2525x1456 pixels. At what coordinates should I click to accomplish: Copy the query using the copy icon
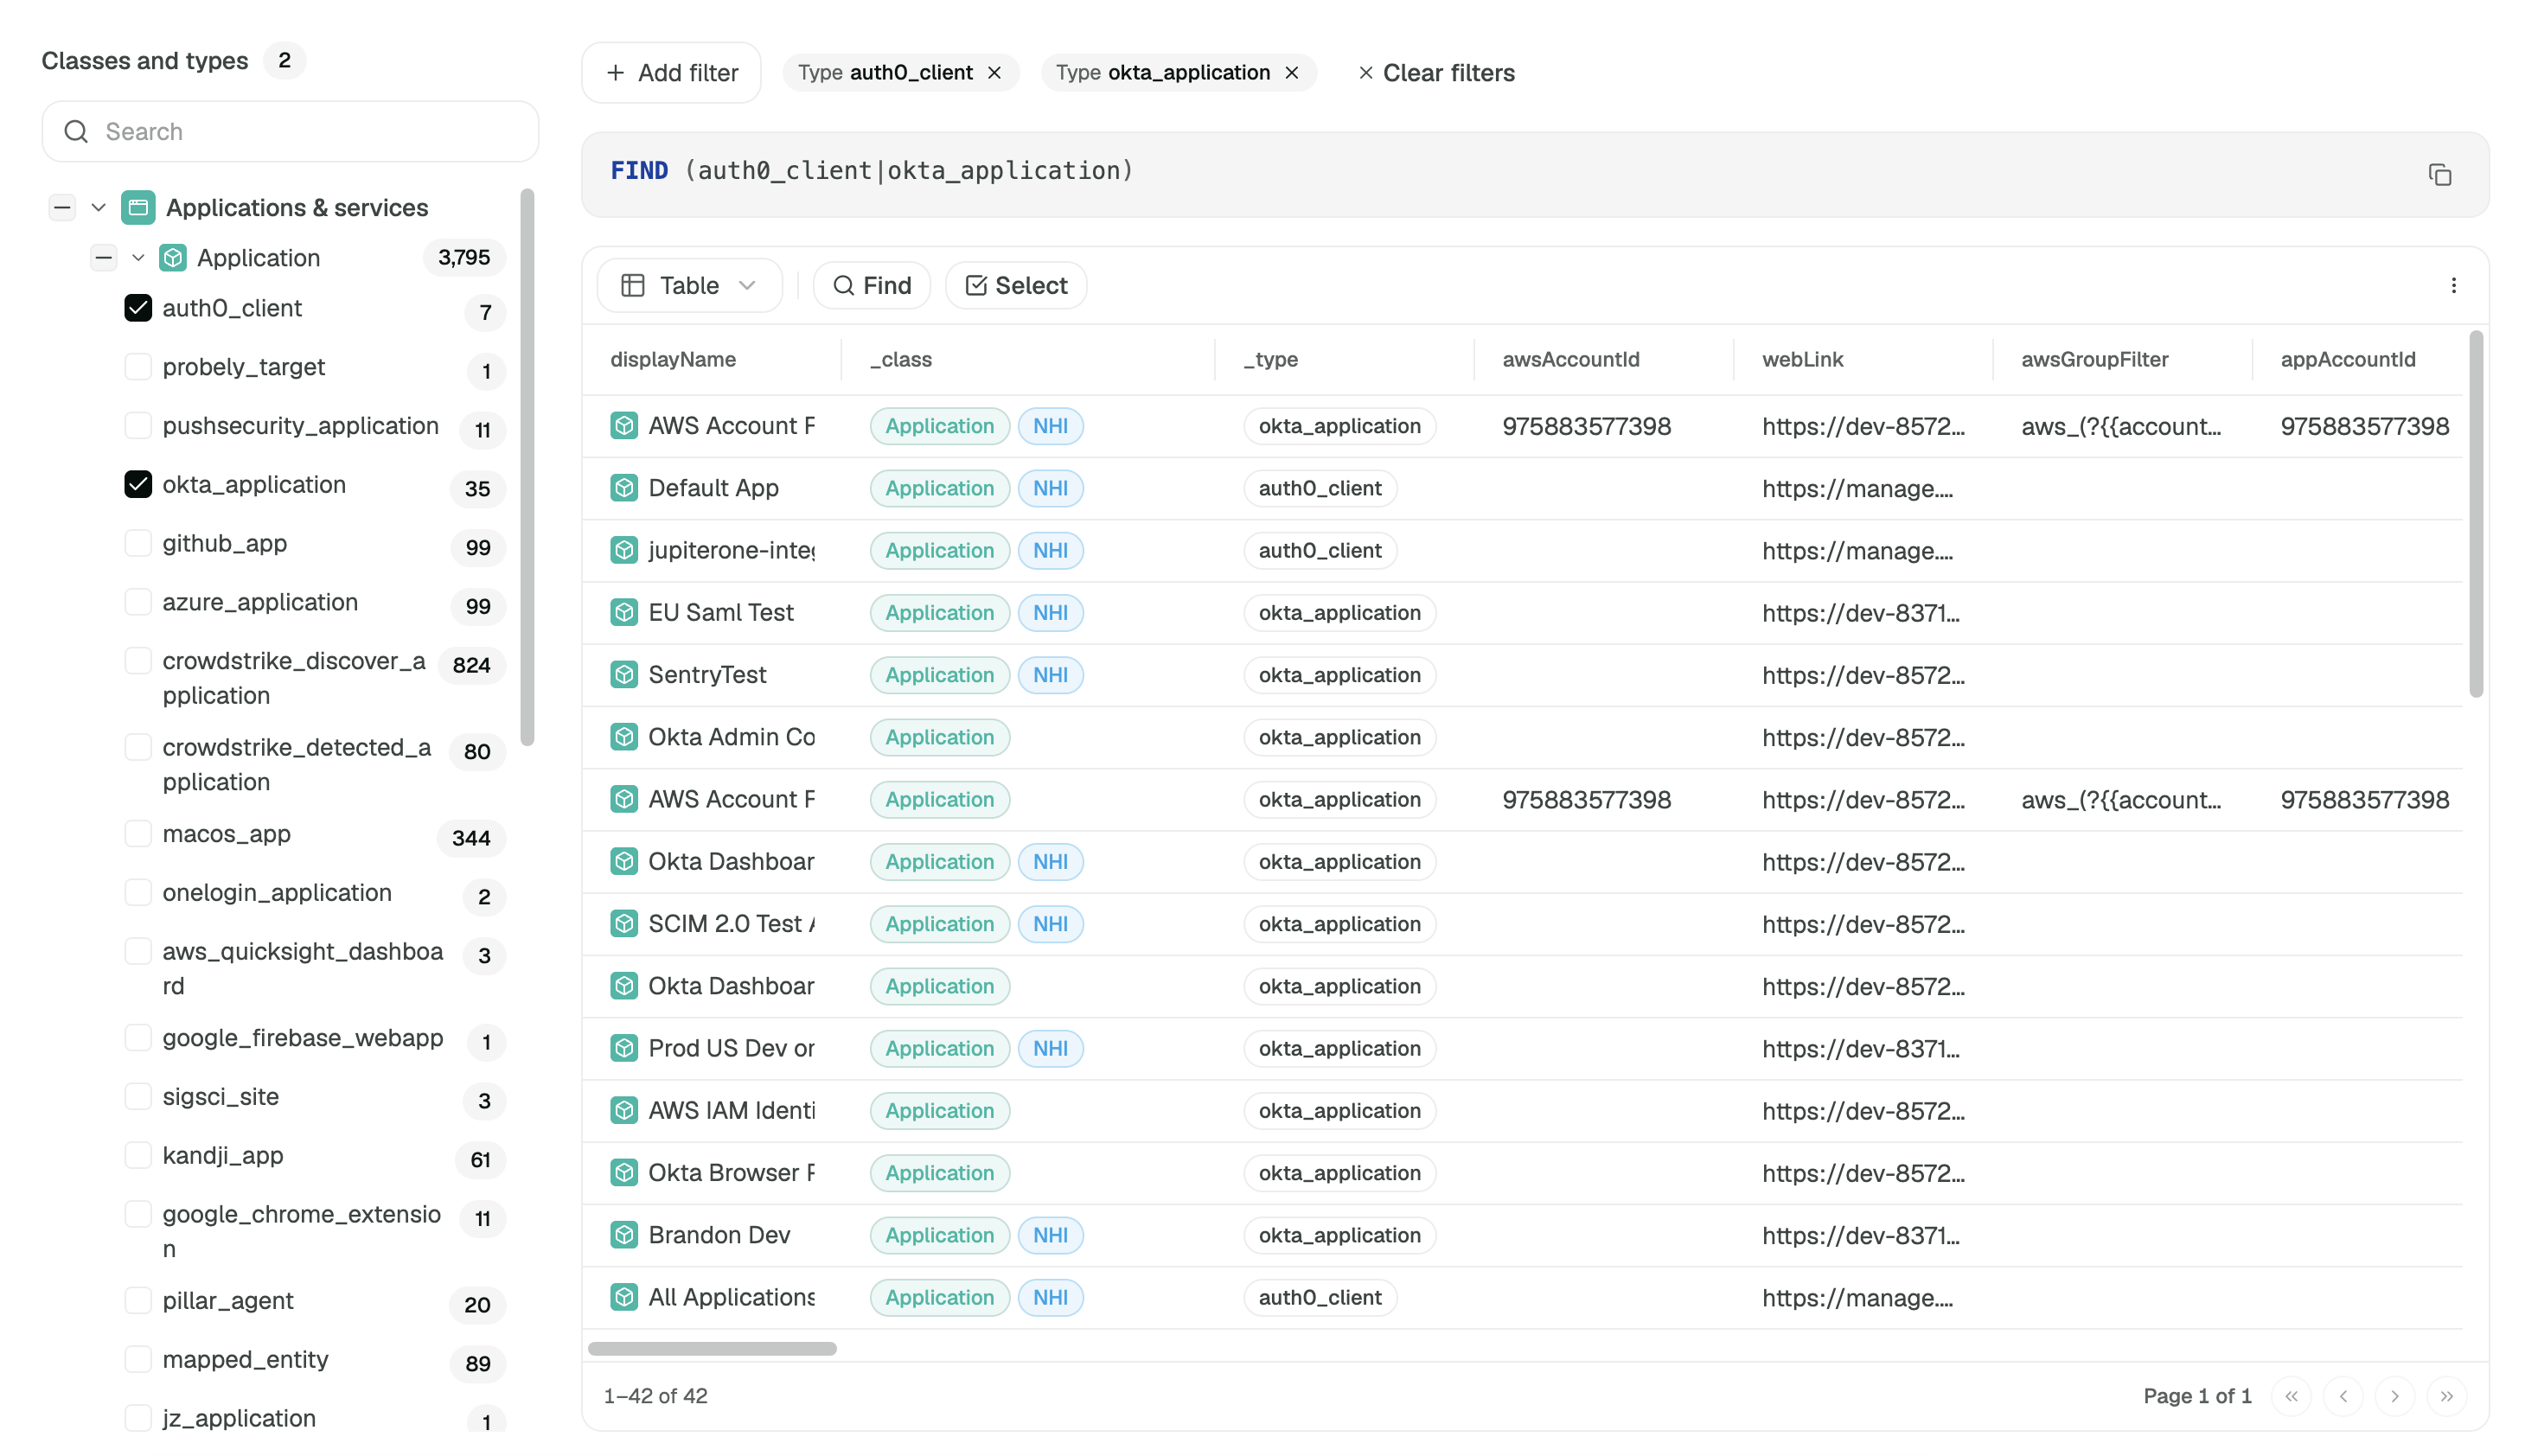coord(2439,175)
